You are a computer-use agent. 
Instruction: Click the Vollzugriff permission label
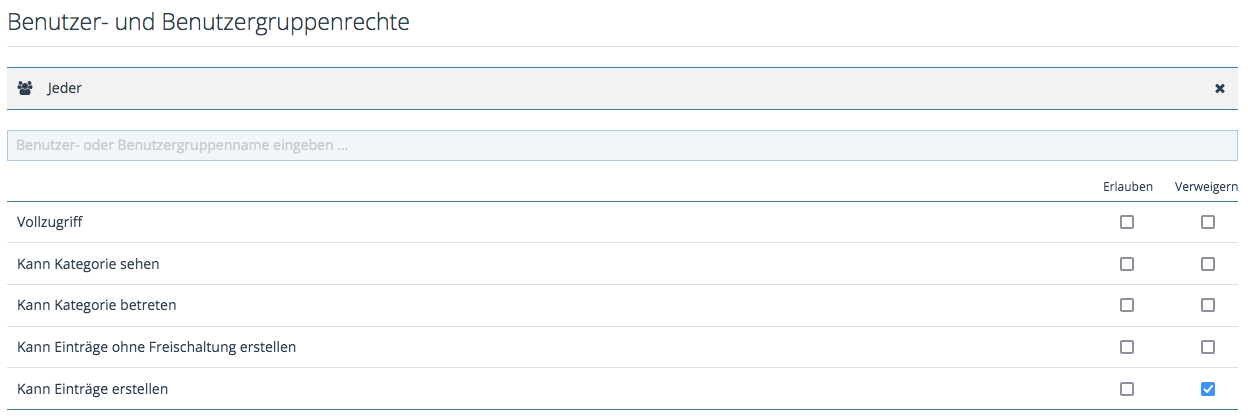click(47, 222)
